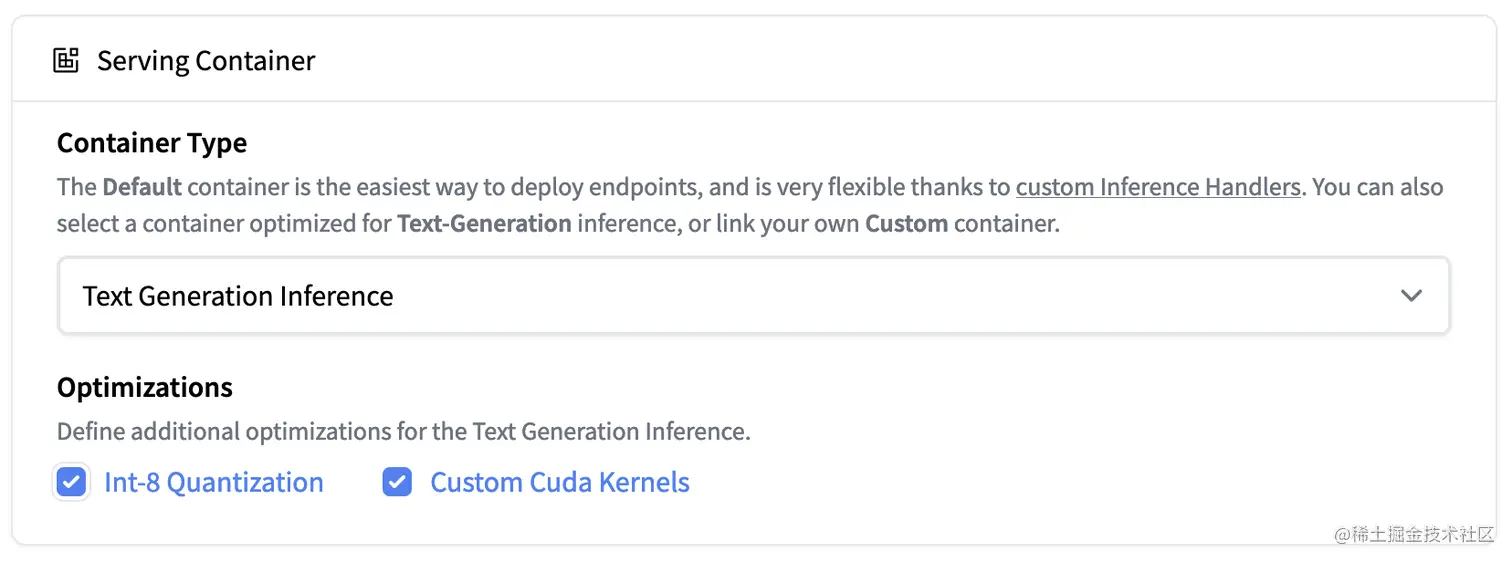Open the custom Inference Handlers link
Viewport: 1512px width, 562px height.
coord(1158,187)
